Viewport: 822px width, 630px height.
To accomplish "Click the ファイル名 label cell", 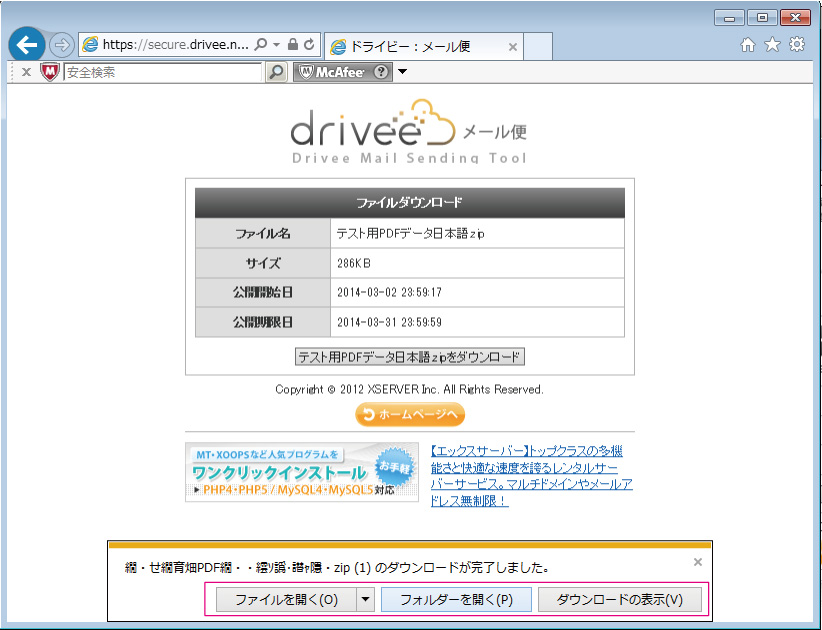I will (263, 233).
